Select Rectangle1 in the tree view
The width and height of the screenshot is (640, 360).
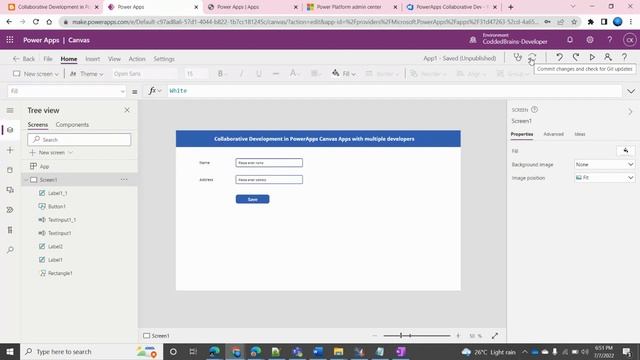click(60, 273)
